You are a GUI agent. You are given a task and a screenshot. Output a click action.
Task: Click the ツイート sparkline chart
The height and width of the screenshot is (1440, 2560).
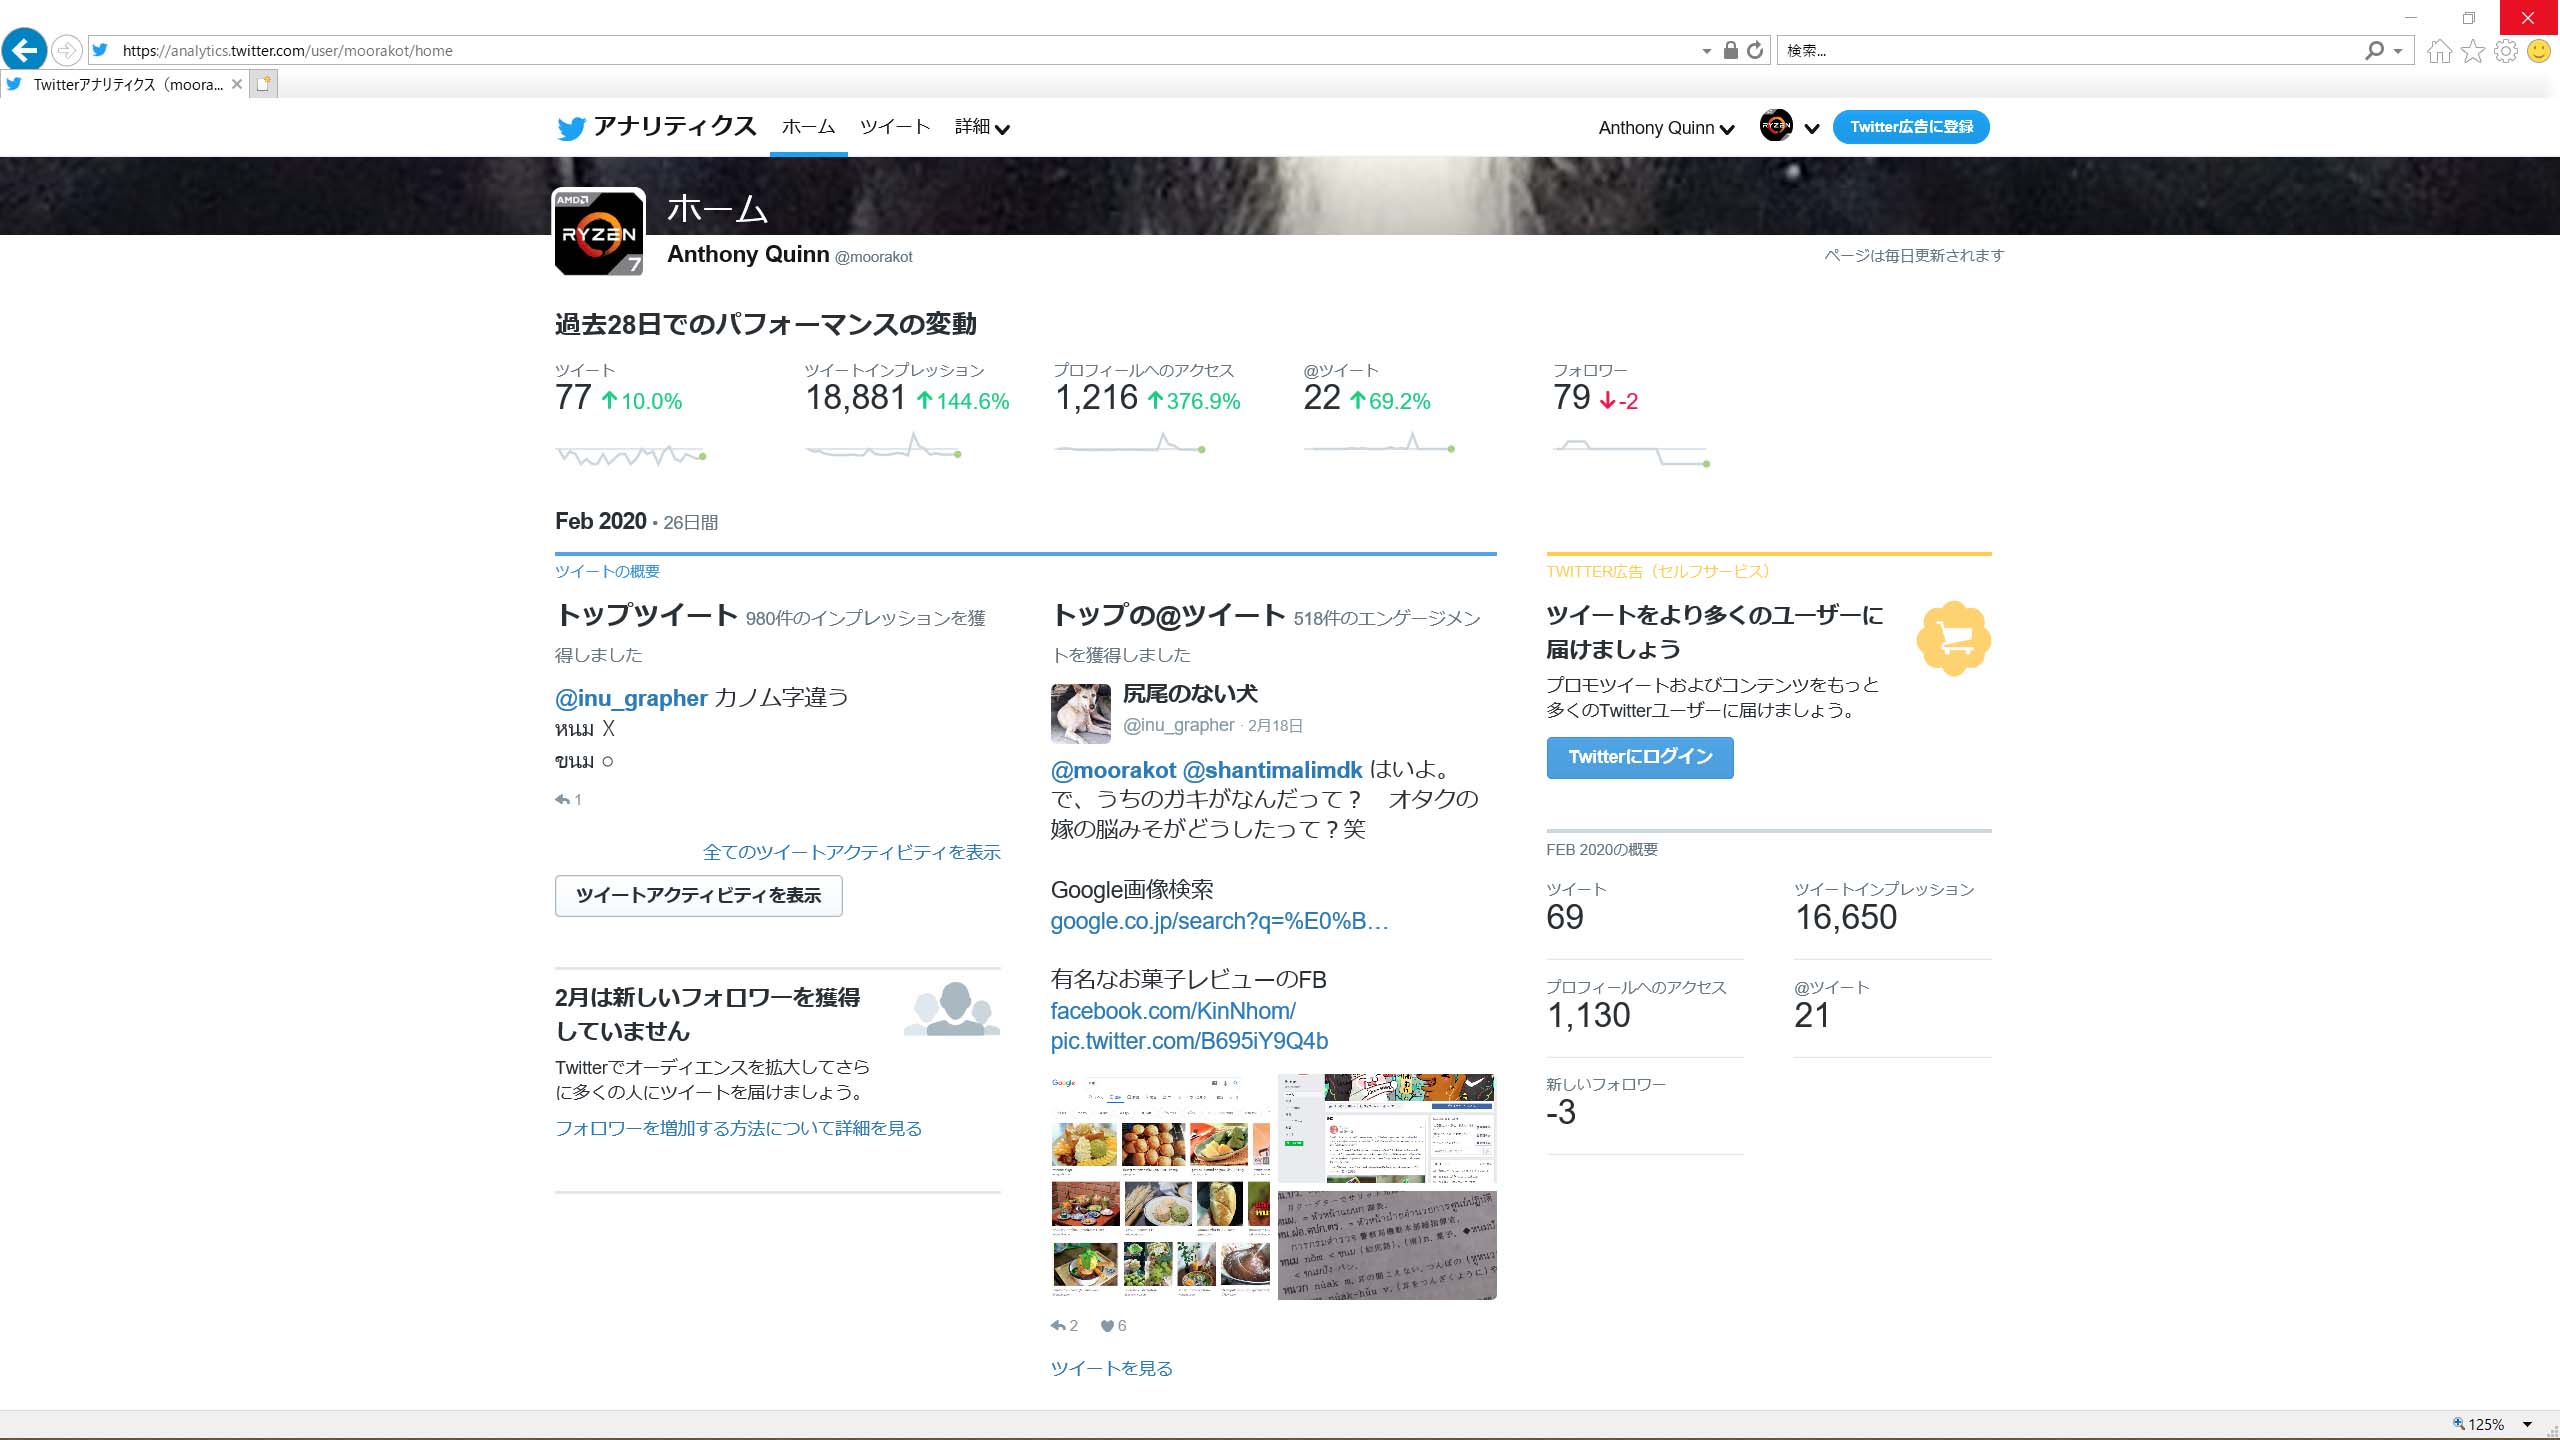[631, 455]
